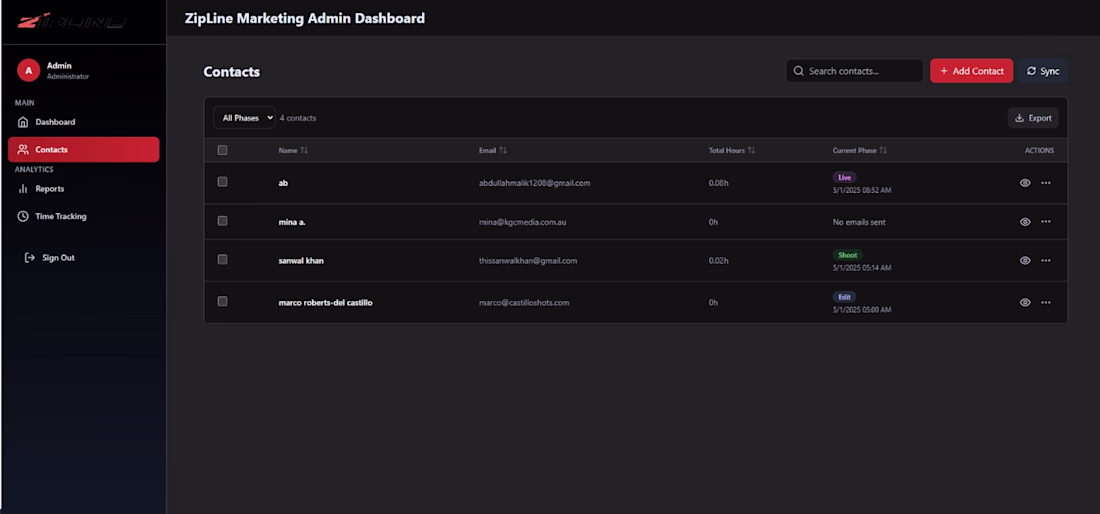This screenshot has height=514, width=1100.
Task: Click the Sign Out icon in sidebar
Action: coord(30,258)
